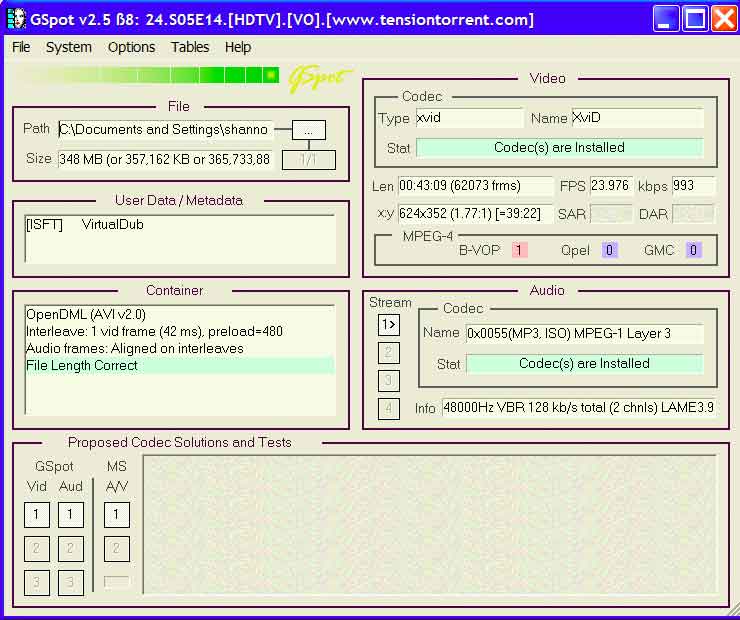The height and width of the screenshot is (620, 740).
Task: Click the kbps field showing 993
Action: tap(693, 185)
